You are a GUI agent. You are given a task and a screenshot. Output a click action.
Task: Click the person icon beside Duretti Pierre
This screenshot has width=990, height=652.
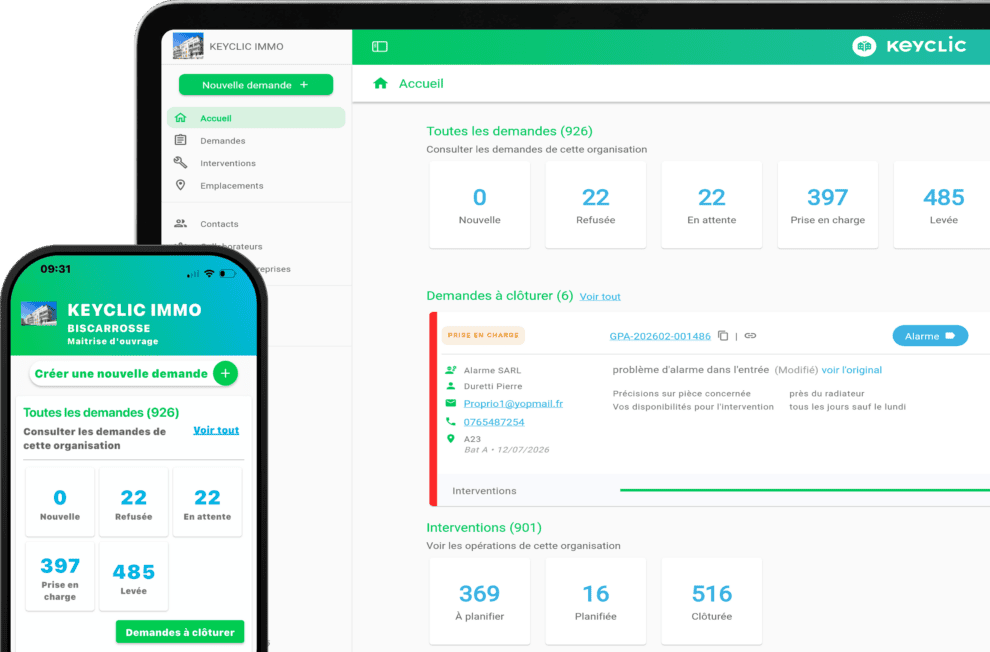pos(451,386)
